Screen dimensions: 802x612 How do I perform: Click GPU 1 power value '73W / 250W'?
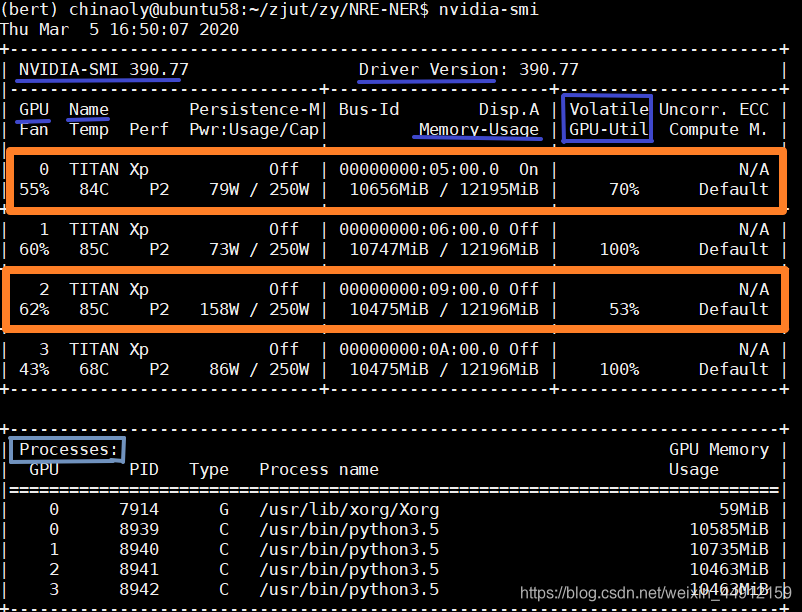coord(259,249)
